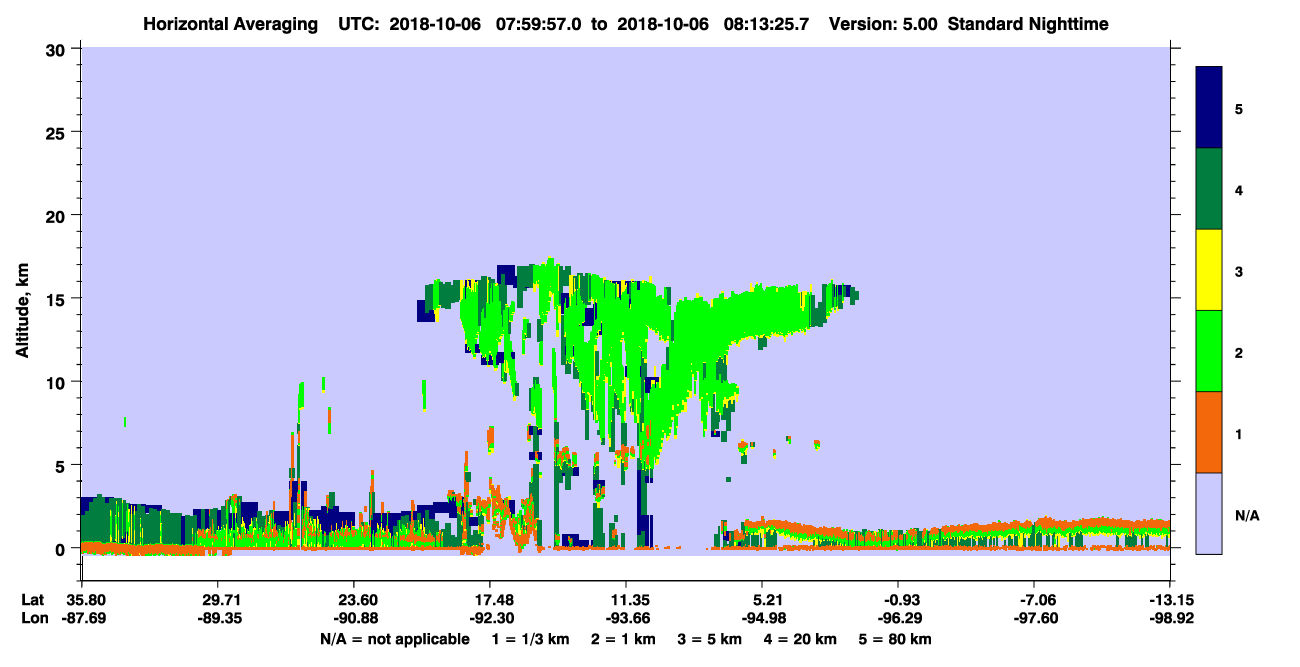This screenshot has height=667, width=1300.
Task: Click the colorbar label '3'
Action: pos(1238,270)
